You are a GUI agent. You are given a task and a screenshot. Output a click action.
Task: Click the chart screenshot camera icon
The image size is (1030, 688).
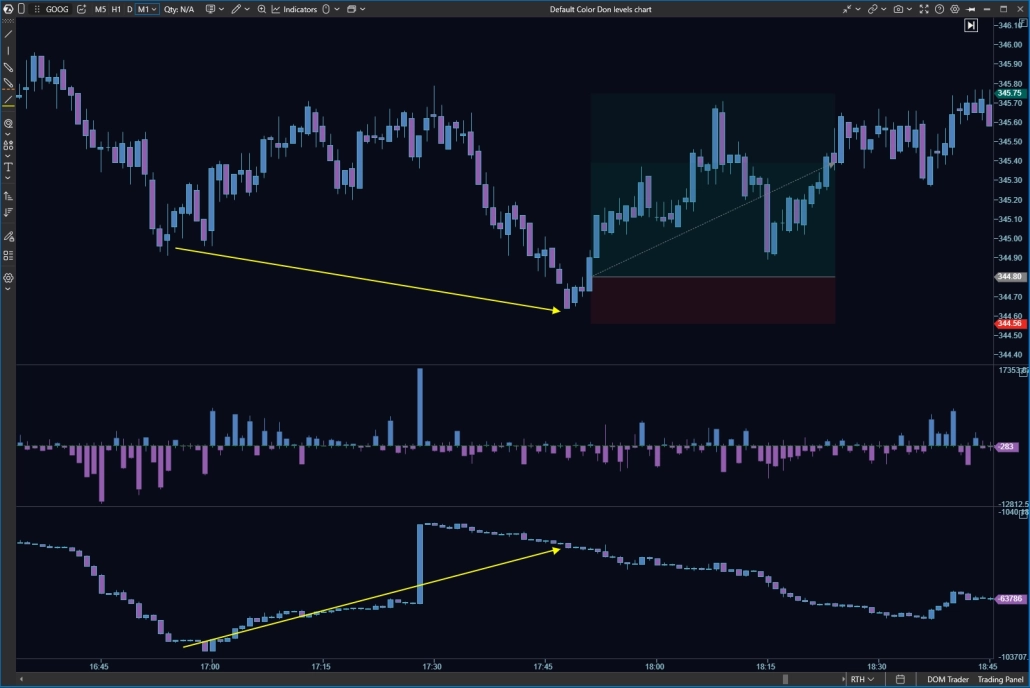tap(898, 9)
